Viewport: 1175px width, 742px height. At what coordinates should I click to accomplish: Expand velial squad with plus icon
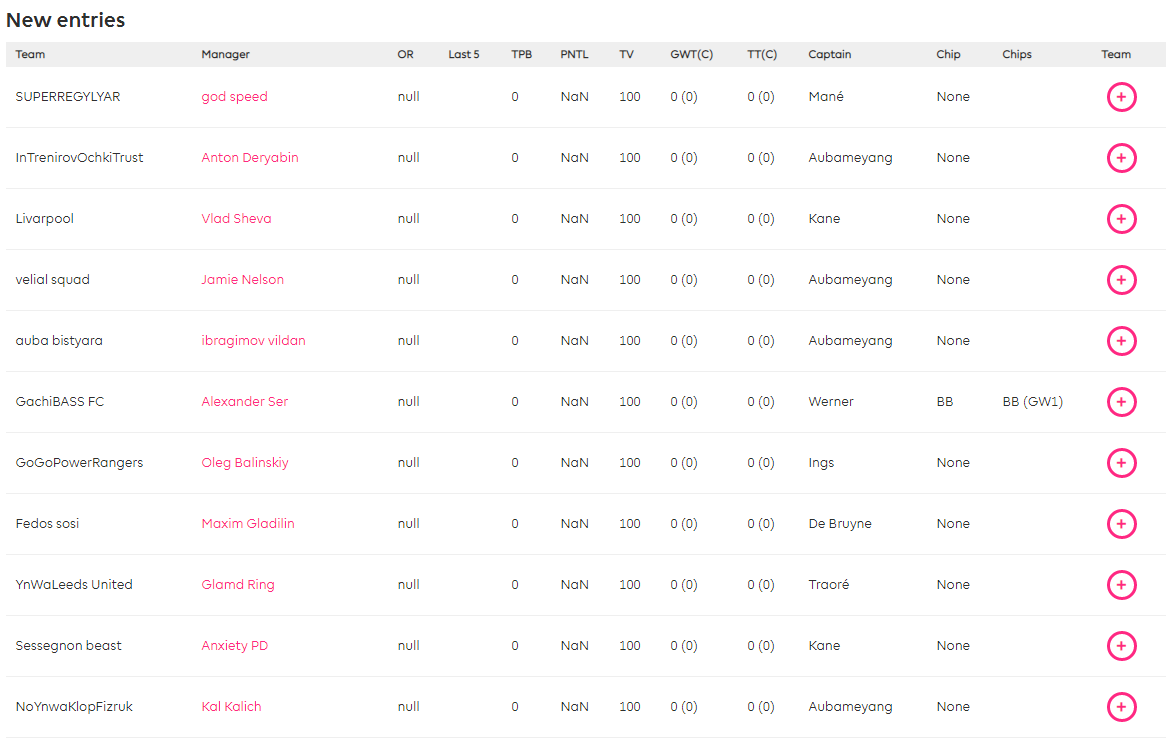pyautogui.click(x=1121, y=280)
